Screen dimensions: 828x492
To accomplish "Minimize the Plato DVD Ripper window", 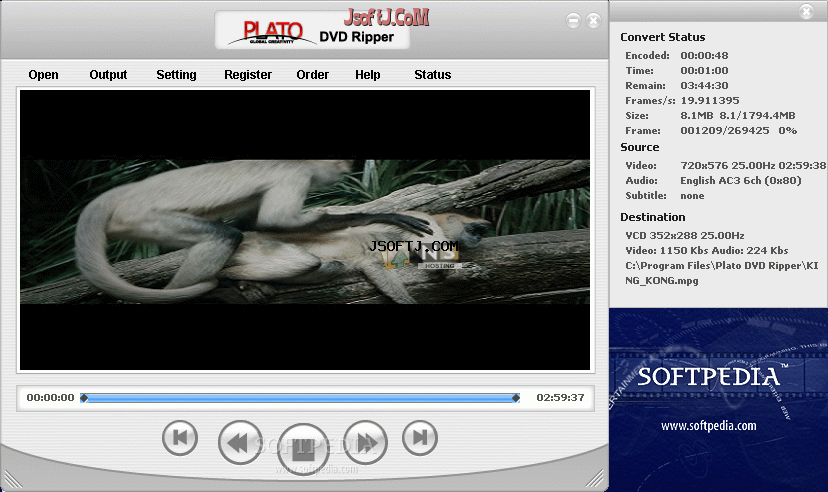I will 573,21.
